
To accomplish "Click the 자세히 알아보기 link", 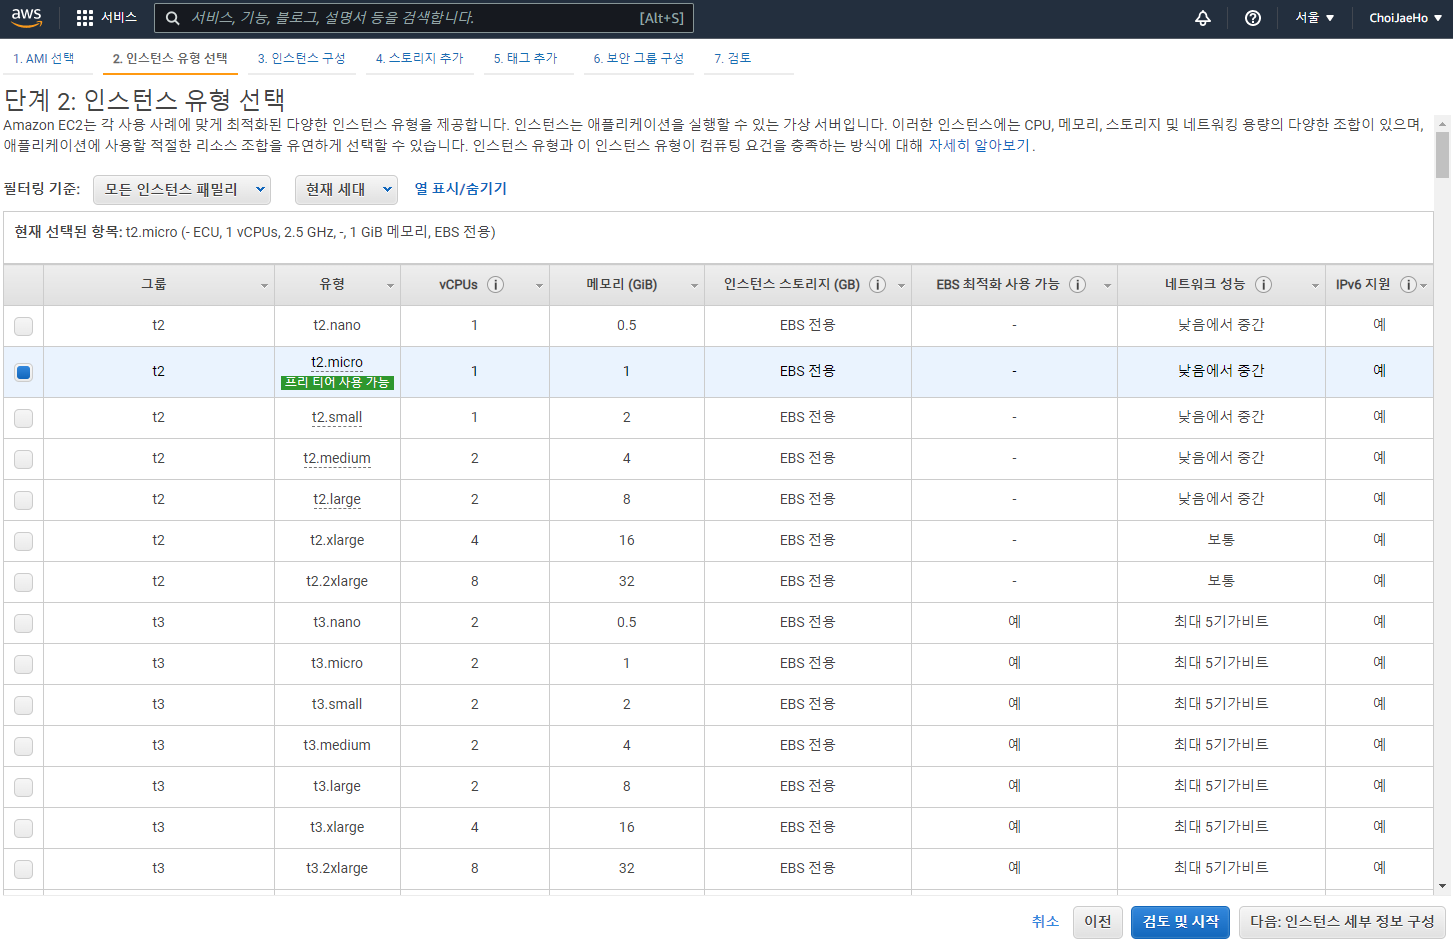I will (x=979, y=145).
